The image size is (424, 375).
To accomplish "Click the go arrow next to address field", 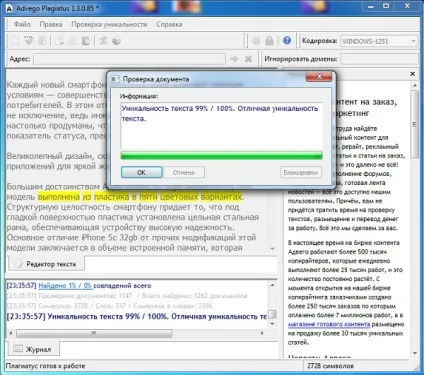I will (234, 59).
